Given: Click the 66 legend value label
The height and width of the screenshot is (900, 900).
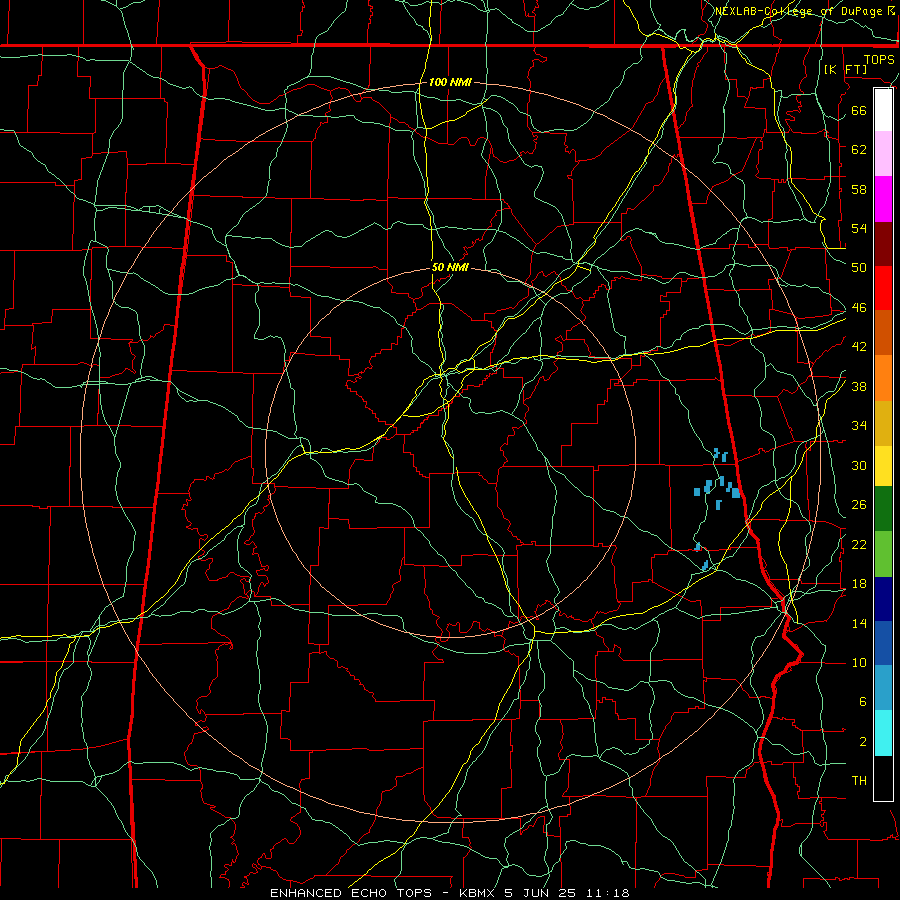Looking at the screenshot, I should [859, 110].
